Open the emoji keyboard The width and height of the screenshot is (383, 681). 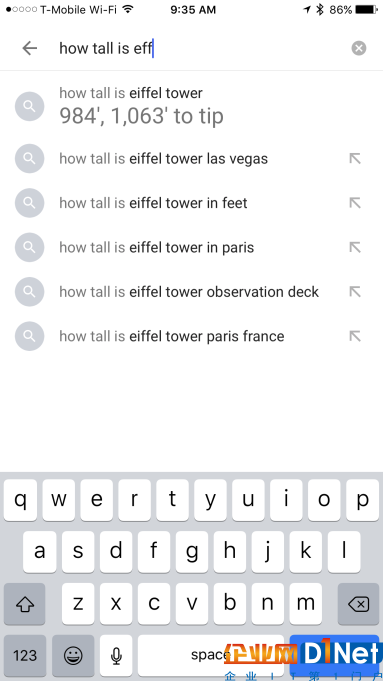[x=73, y=655]
